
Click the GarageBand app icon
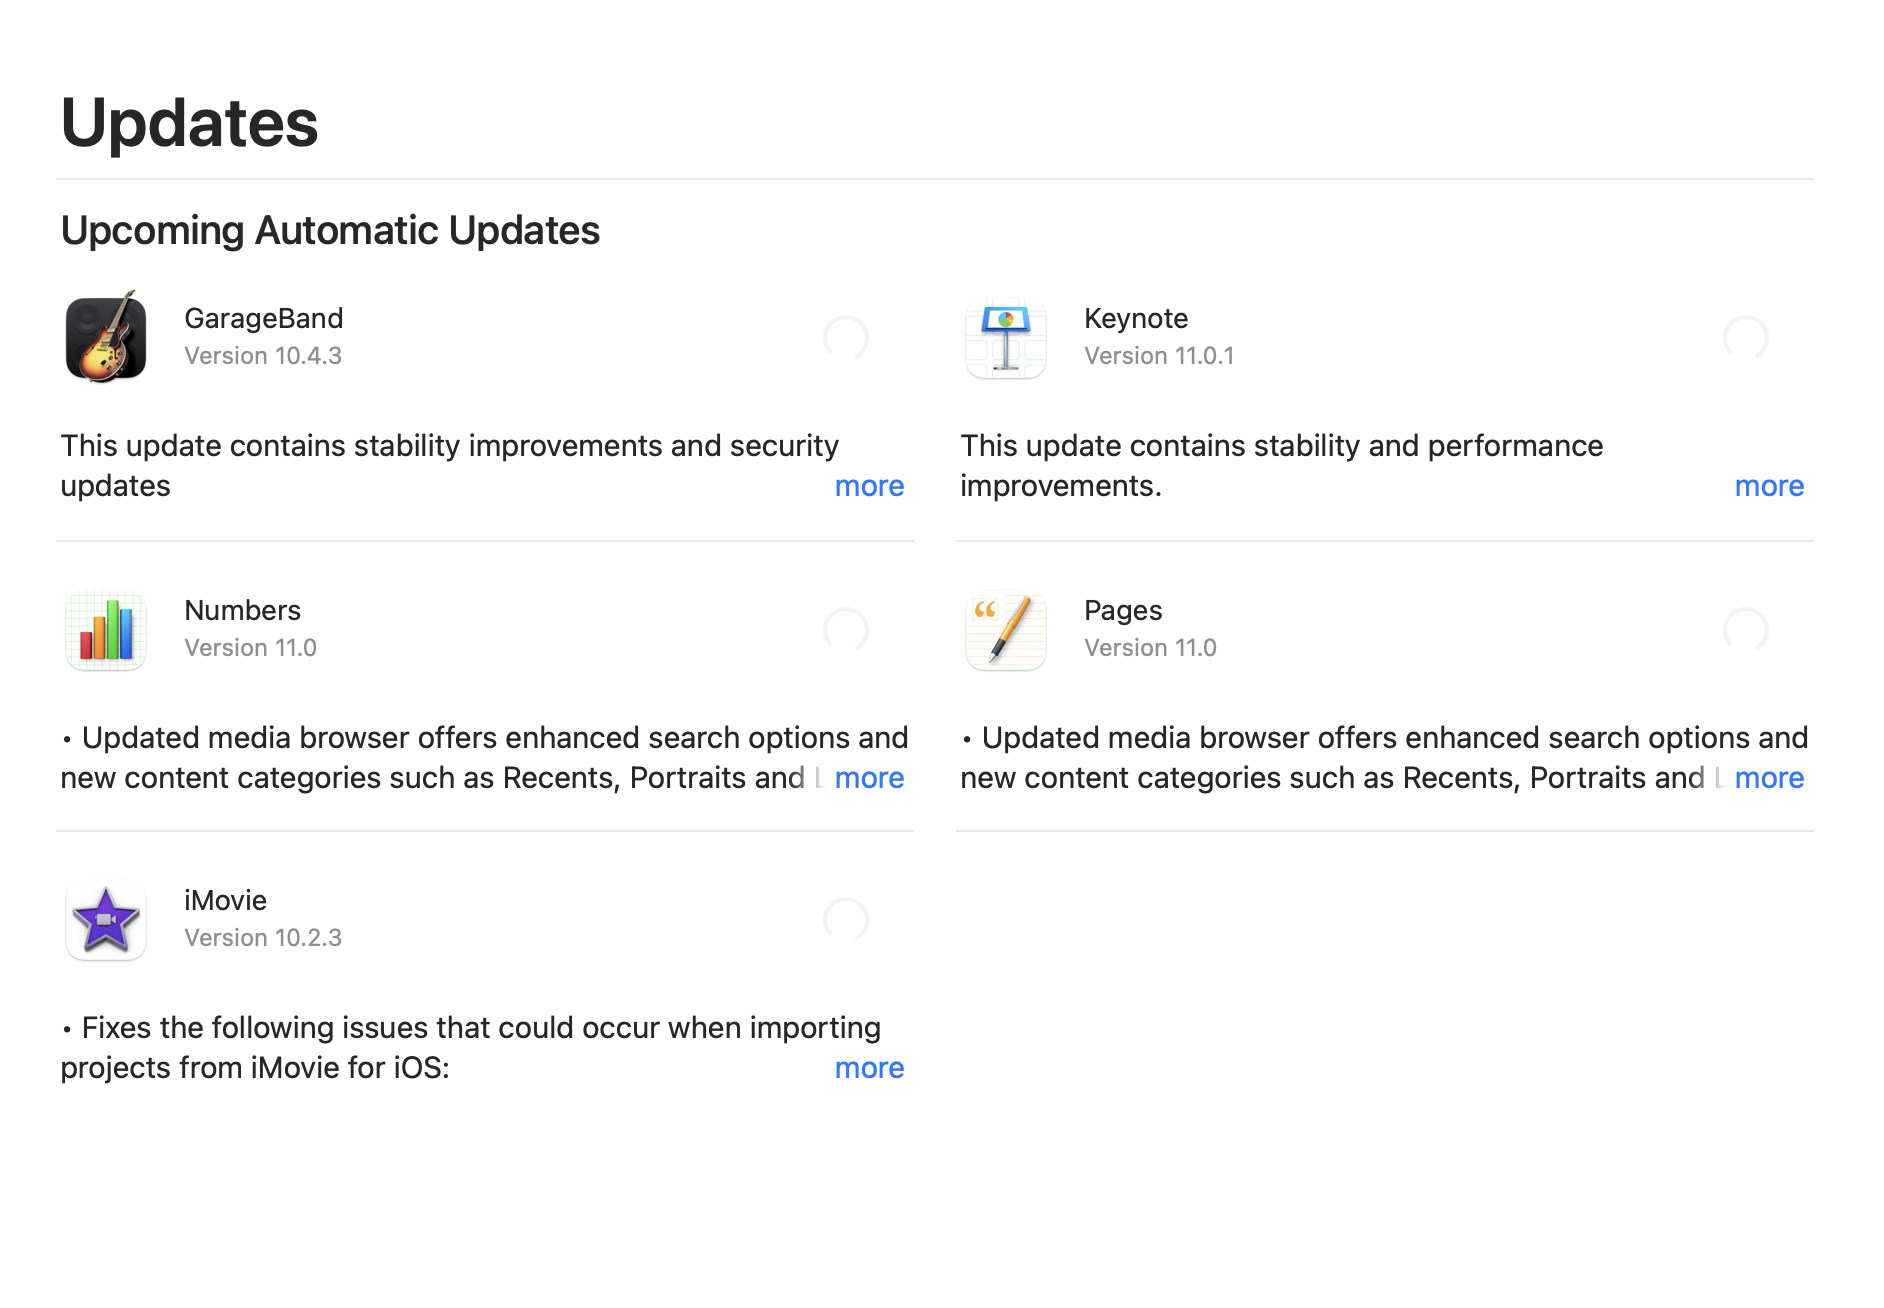pyautogui.click(x=106, y=338)
